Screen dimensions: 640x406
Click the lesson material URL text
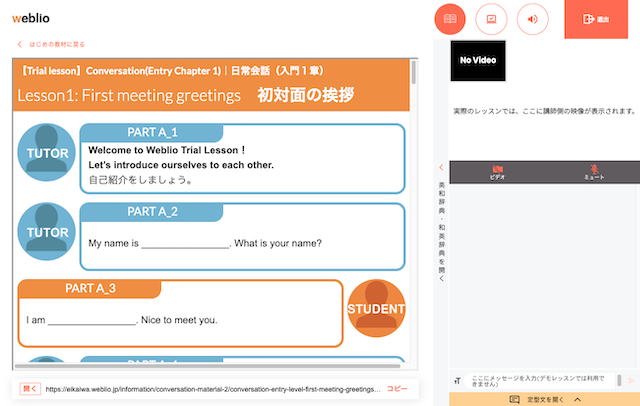(x=213, y=389)
